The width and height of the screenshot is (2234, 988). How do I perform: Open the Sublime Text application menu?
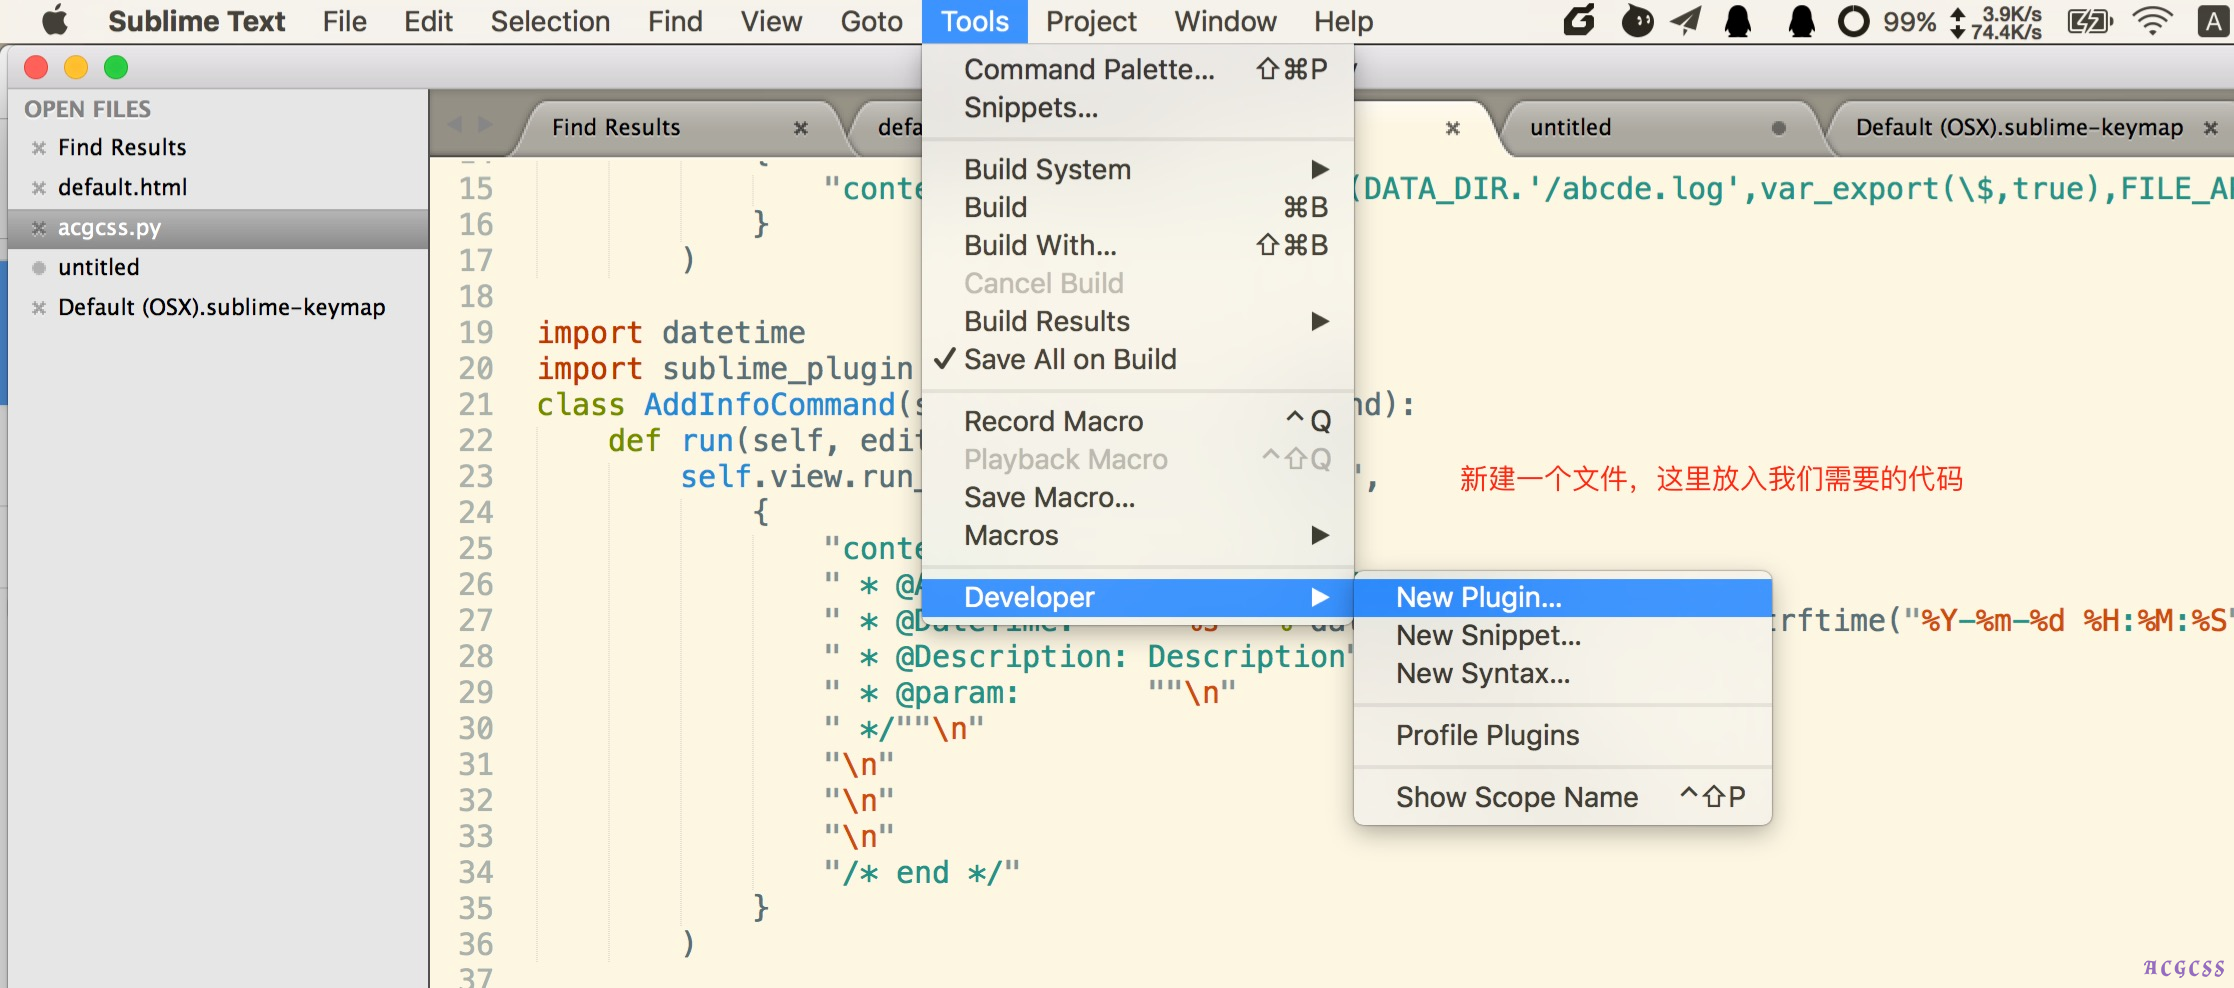[196, 21]
